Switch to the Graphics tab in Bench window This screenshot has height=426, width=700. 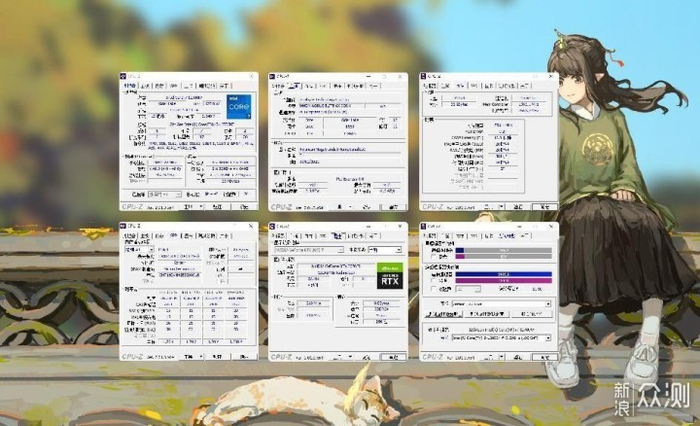pos(488,236)
